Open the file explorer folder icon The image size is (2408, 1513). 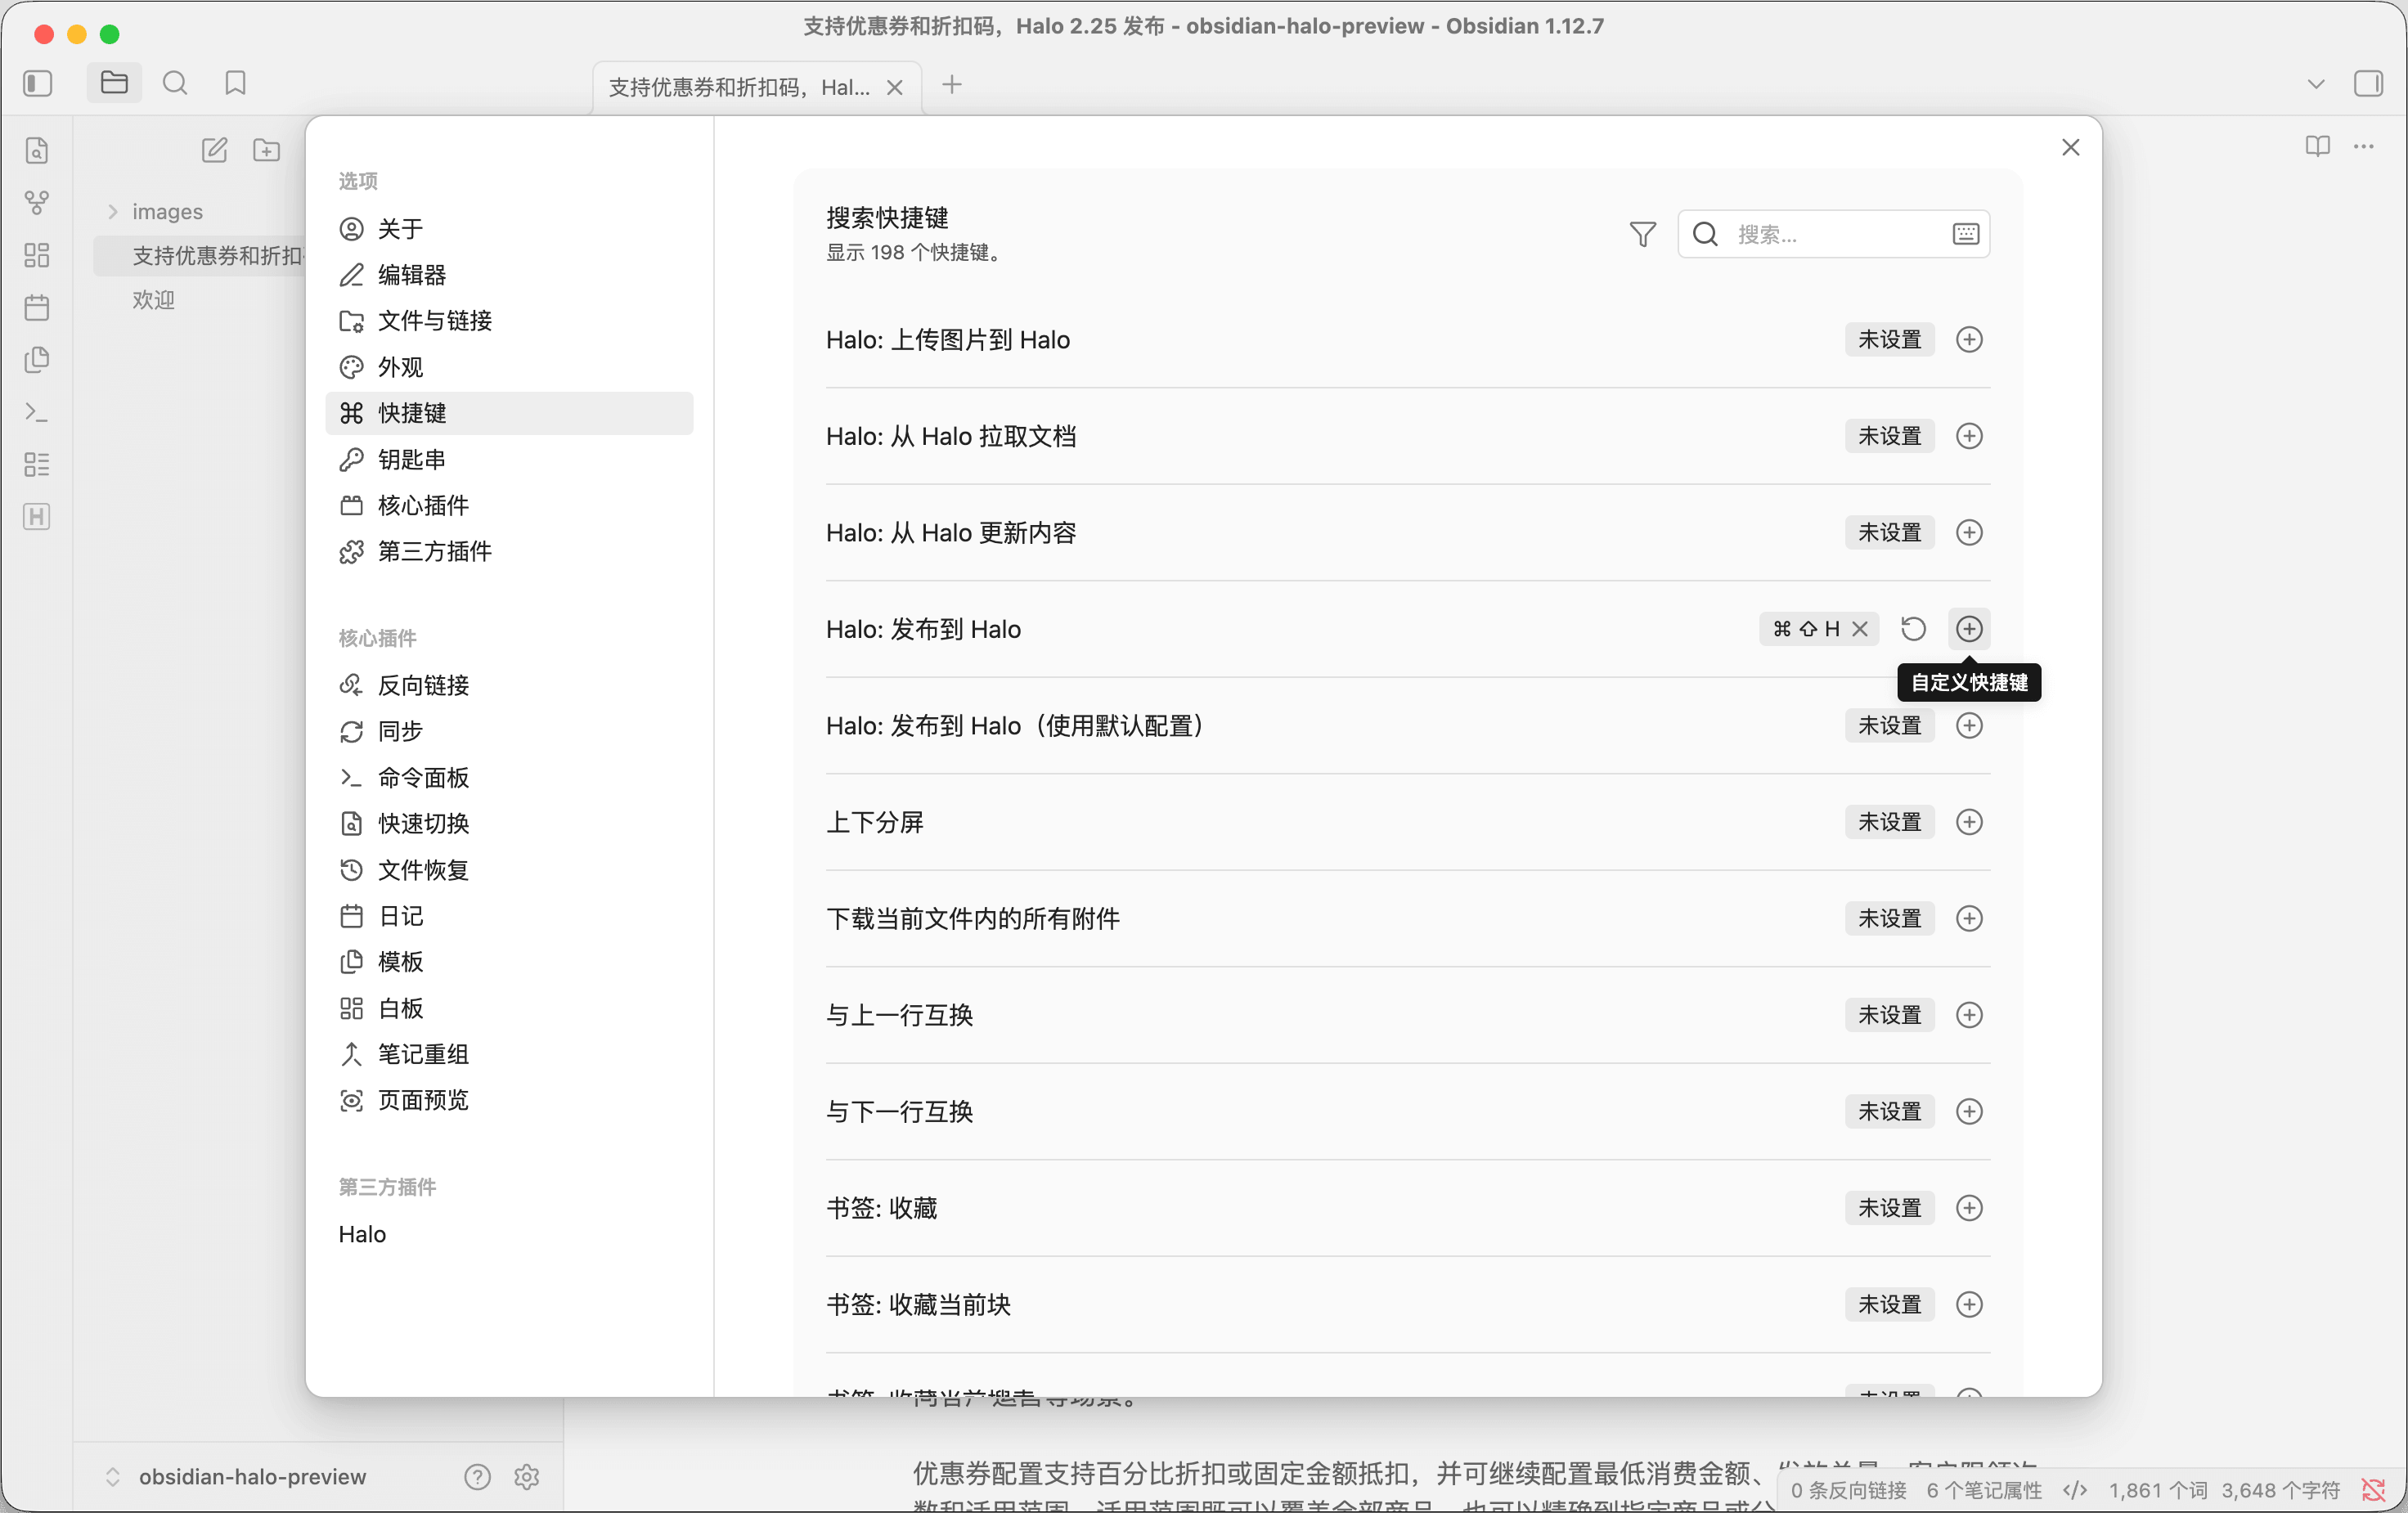point(114,84)
